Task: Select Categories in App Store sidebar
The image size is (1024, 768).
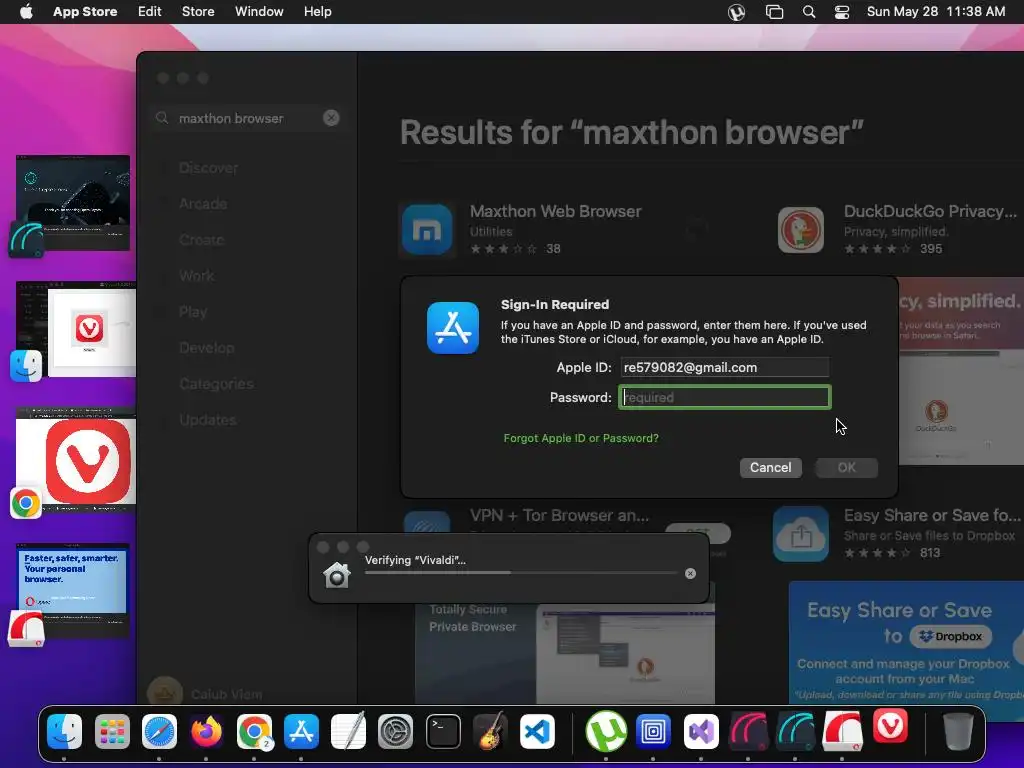Action: (216, 384)
